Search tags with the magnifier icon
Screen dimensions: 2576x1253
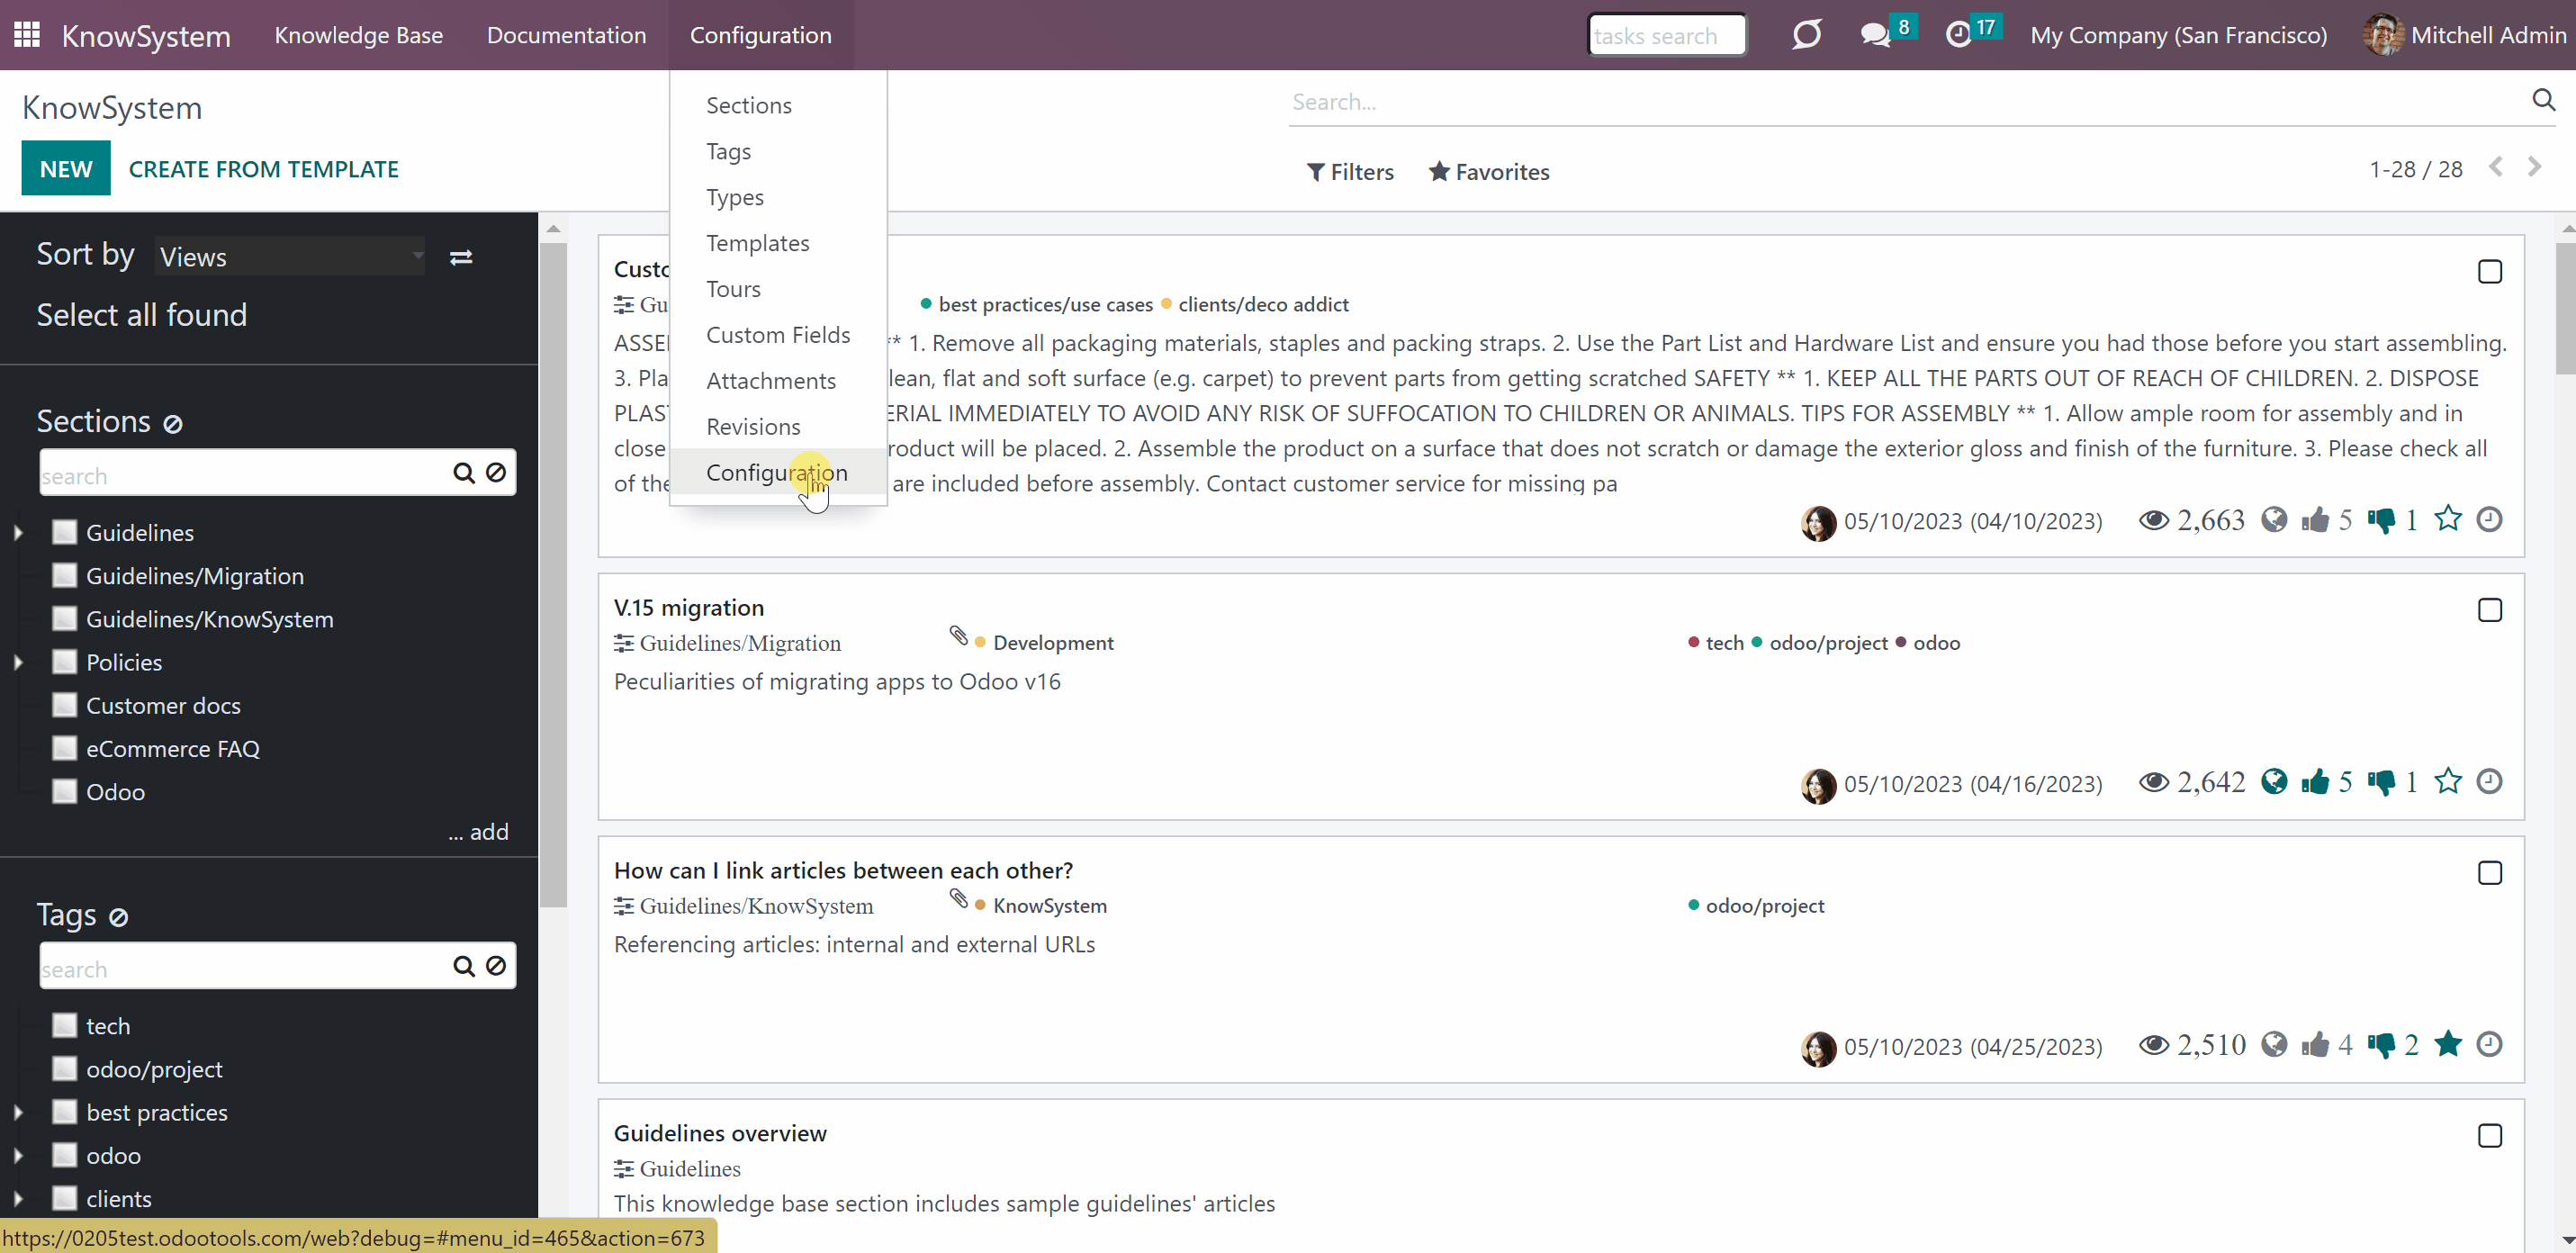pyautogui.click(x=464, y=966)
